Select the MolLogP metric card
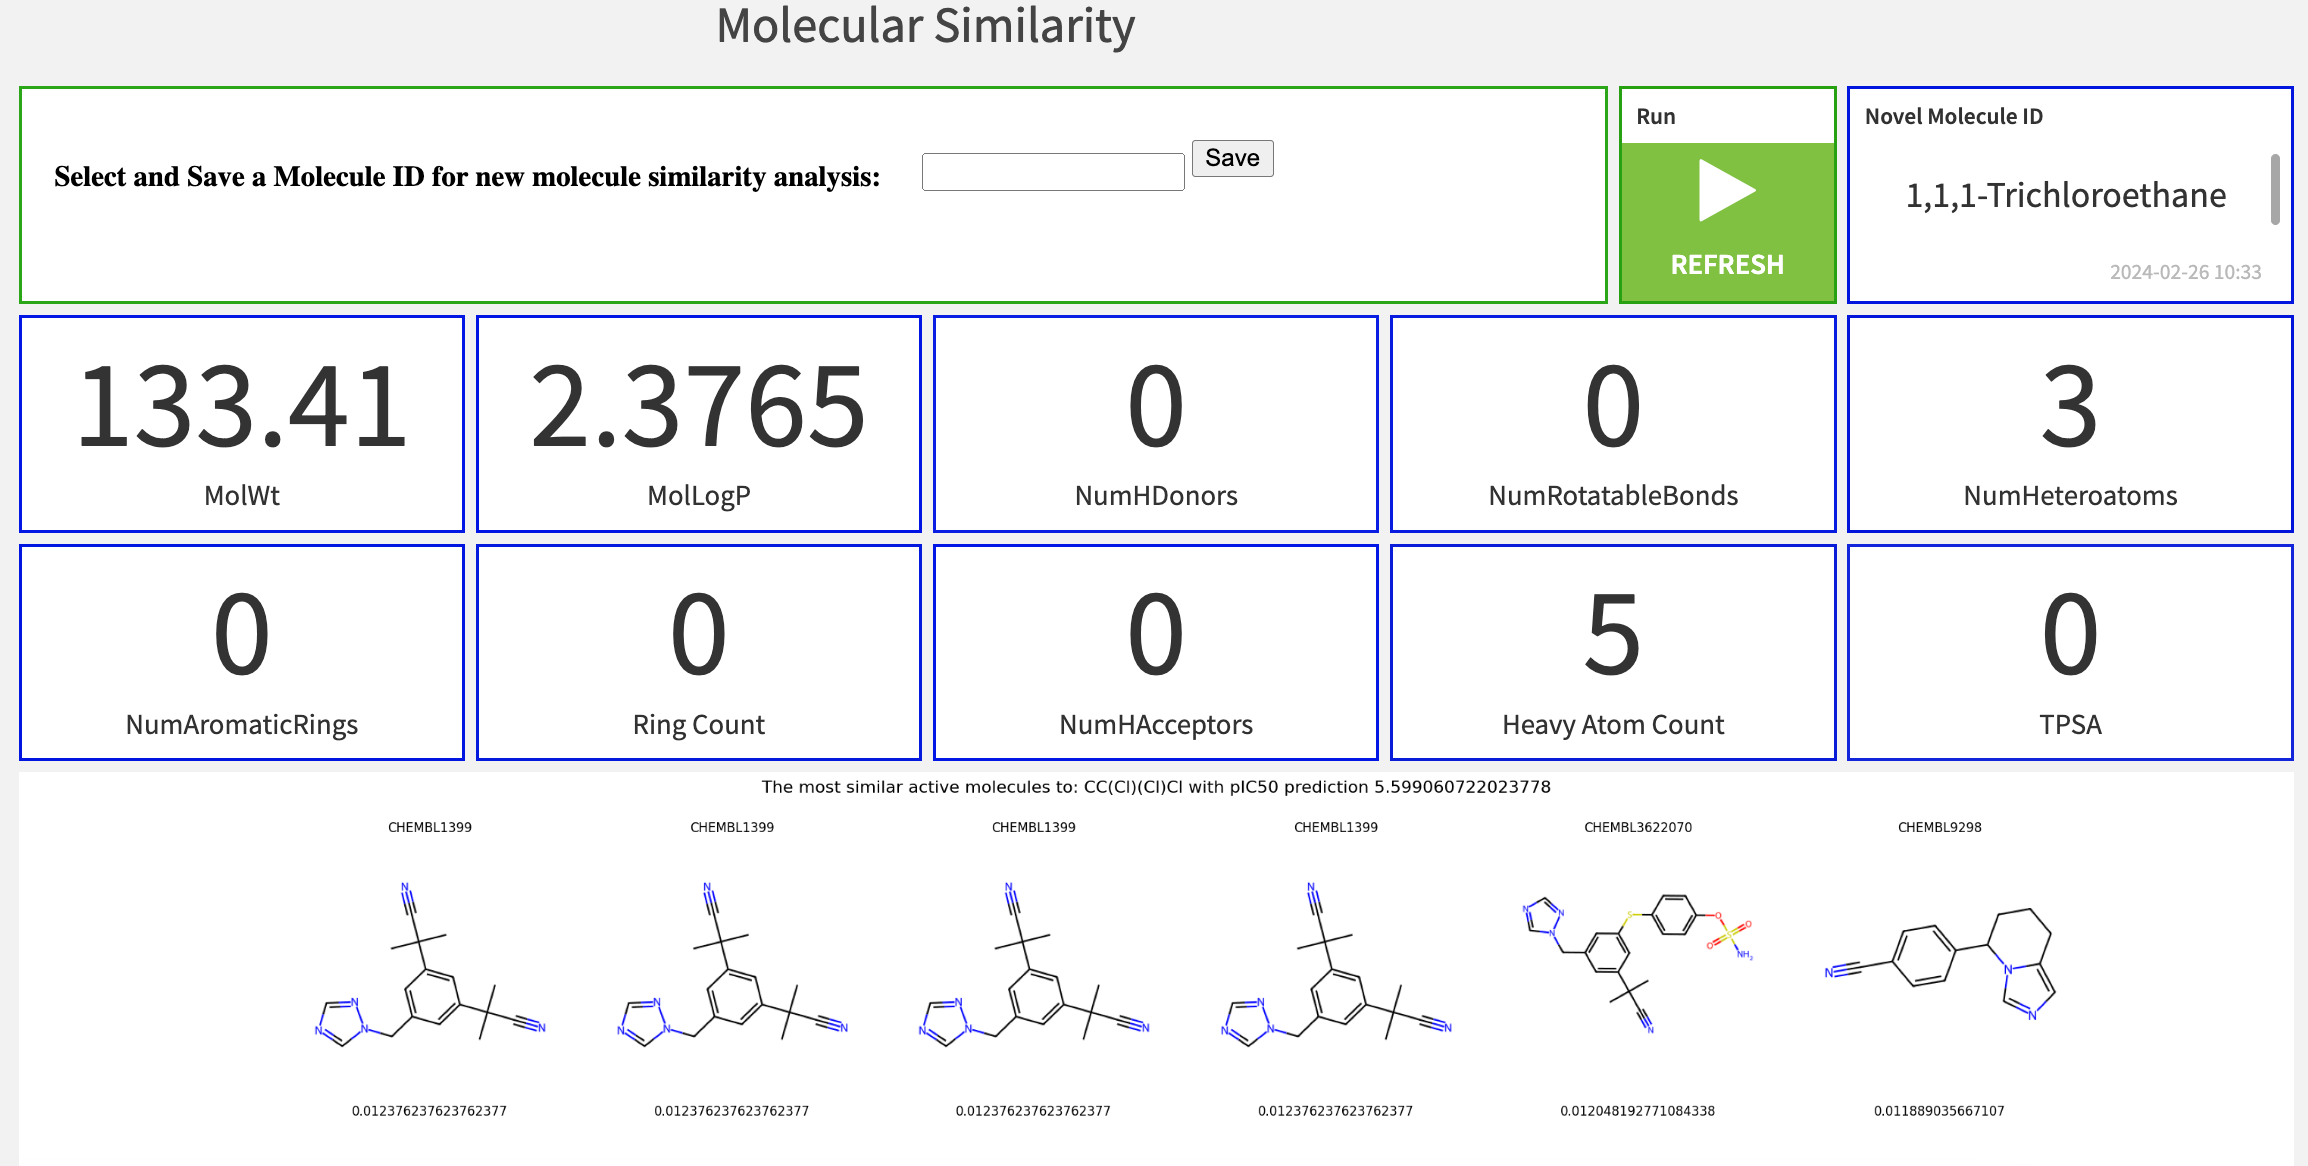This screenshot has height=1166, width=2308. [x=698, y=424]
